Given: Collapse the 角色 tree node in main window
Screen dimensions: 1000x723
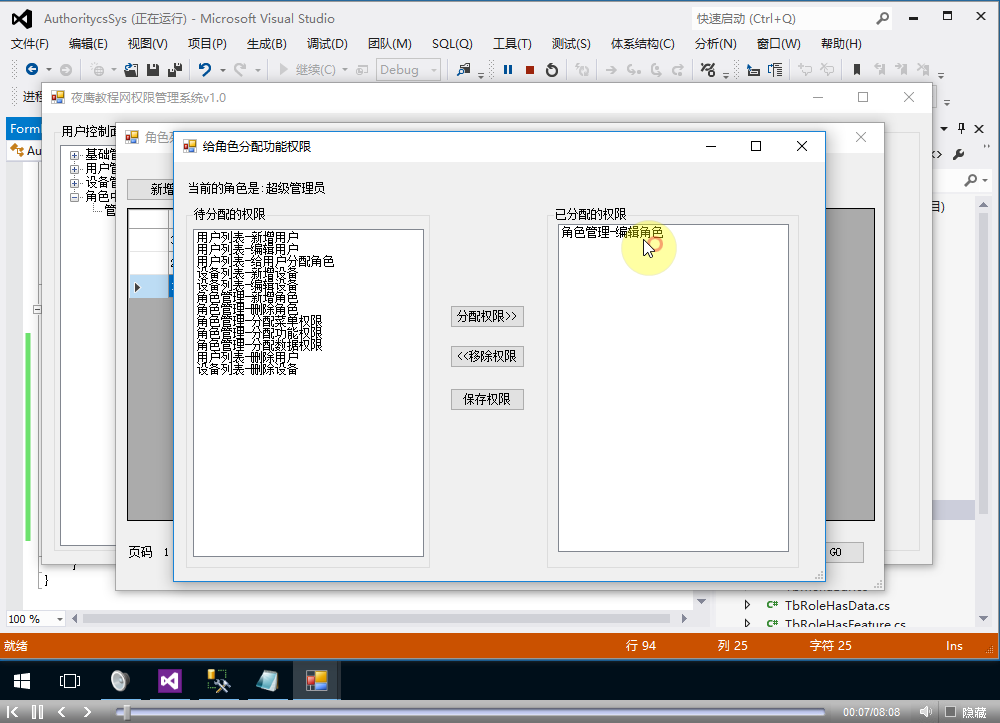Looking at the screenshot, I should point(75,197).
